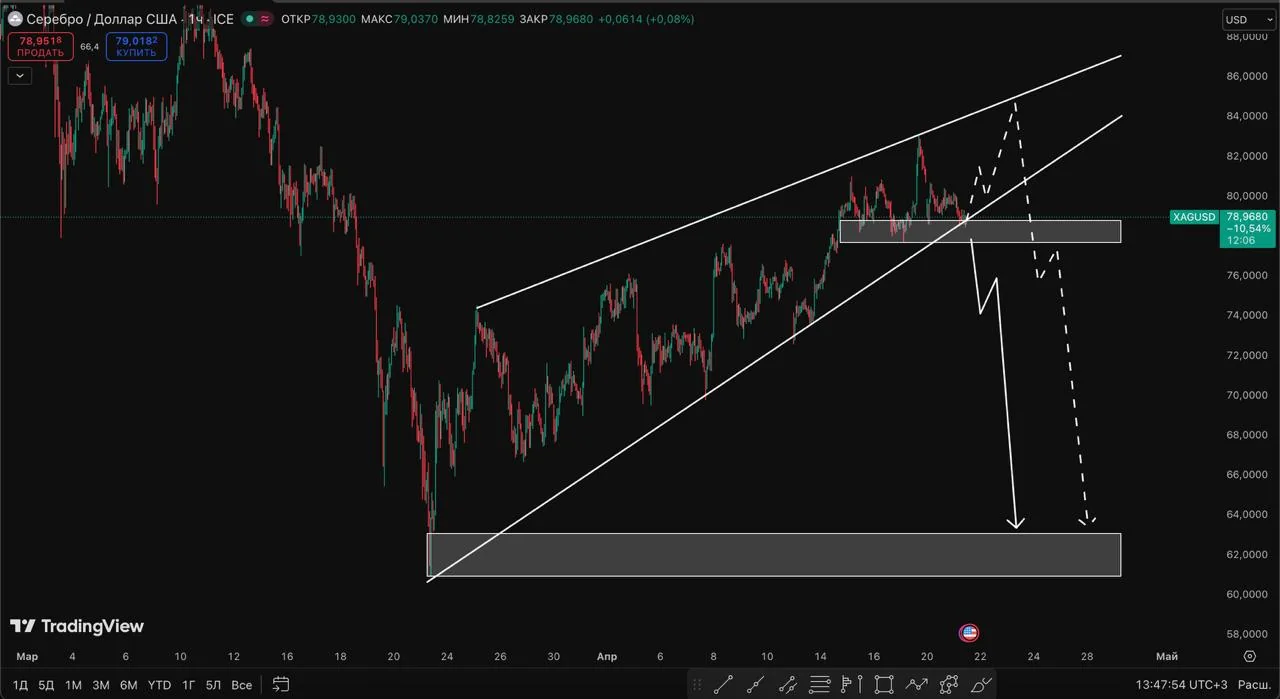Select the trend line drawing tool
Viewport: 1280px width, 699px height.
coord(723,685)
